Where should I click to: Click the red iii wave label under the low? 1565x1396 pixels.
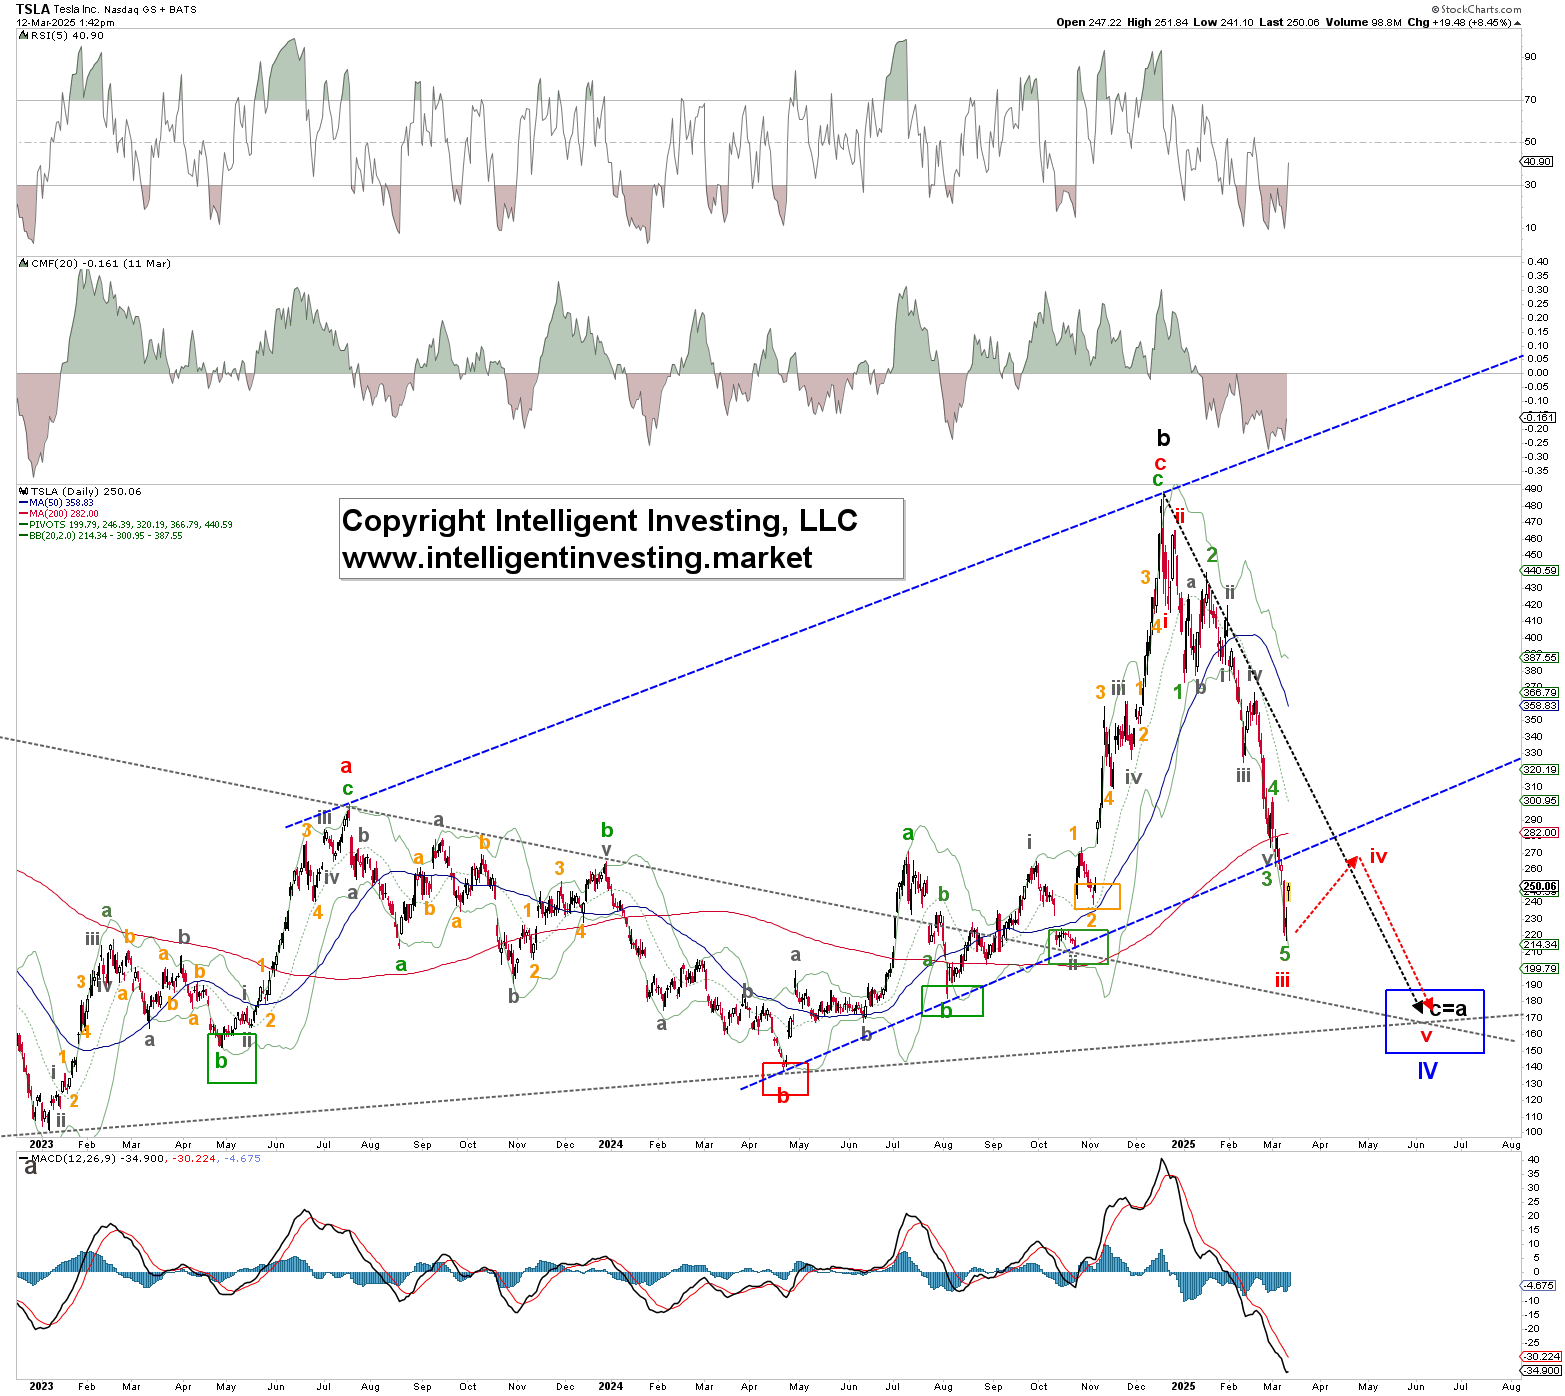[1283, 980]
